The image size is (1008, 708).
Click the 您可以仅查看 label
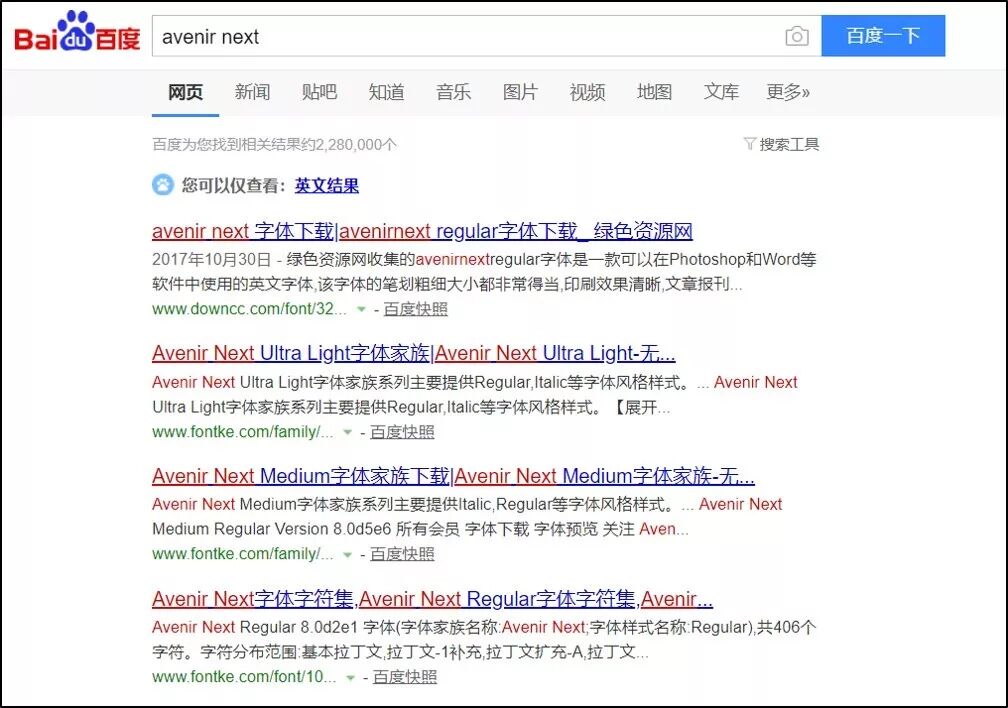(233, 186)
